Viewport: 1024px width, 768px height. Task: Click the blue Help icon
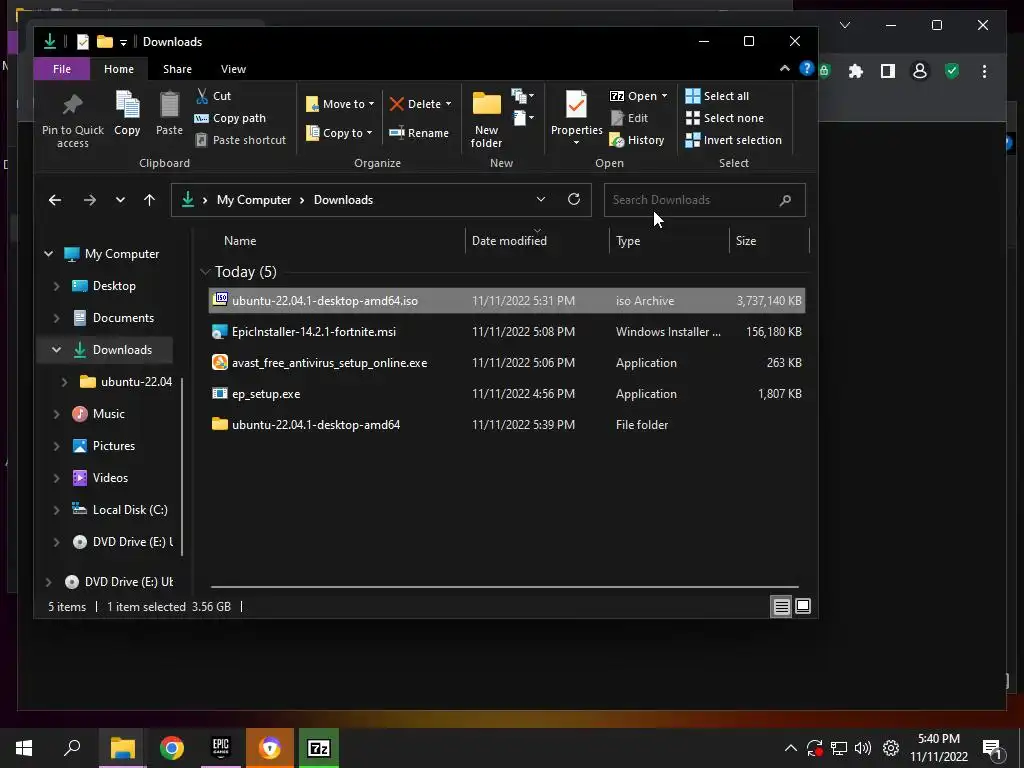(x=807, y=69)
